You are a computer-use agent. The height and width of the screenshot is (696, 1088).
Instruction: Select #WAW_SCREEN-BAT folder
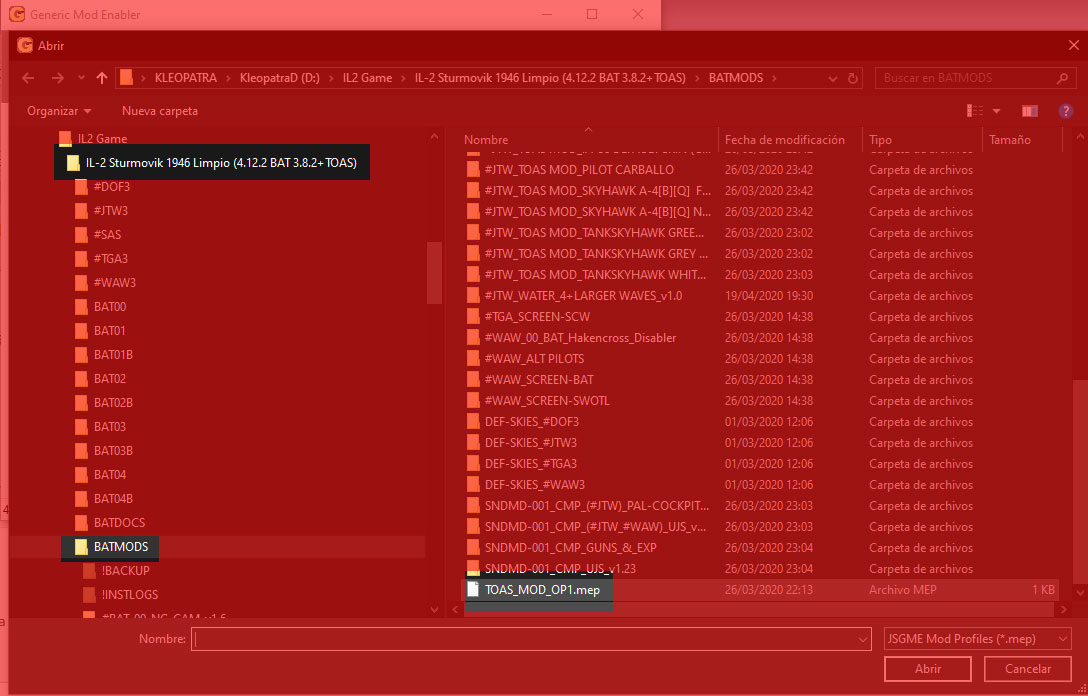(x=538, y=380)
